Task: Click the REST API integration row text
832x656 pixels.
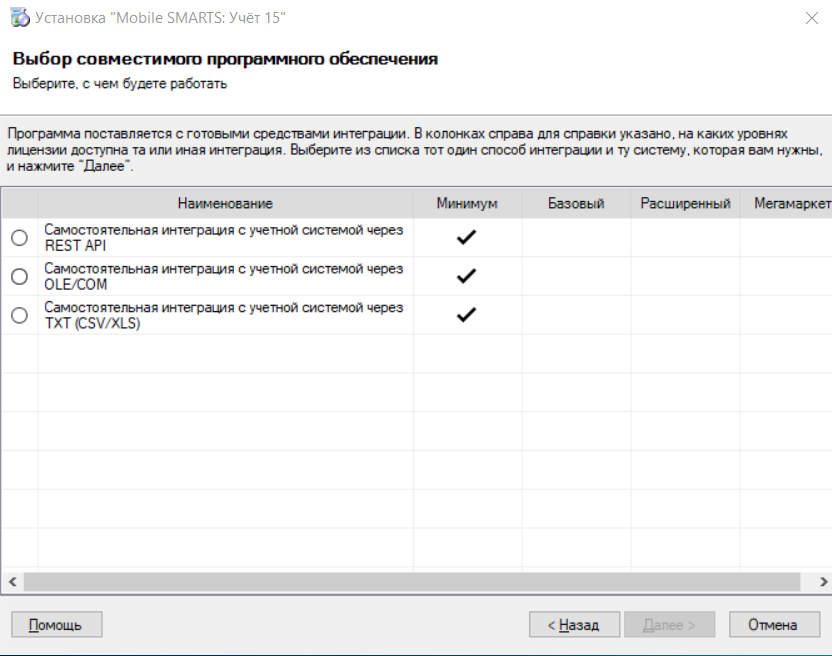Action: point(223,238)
